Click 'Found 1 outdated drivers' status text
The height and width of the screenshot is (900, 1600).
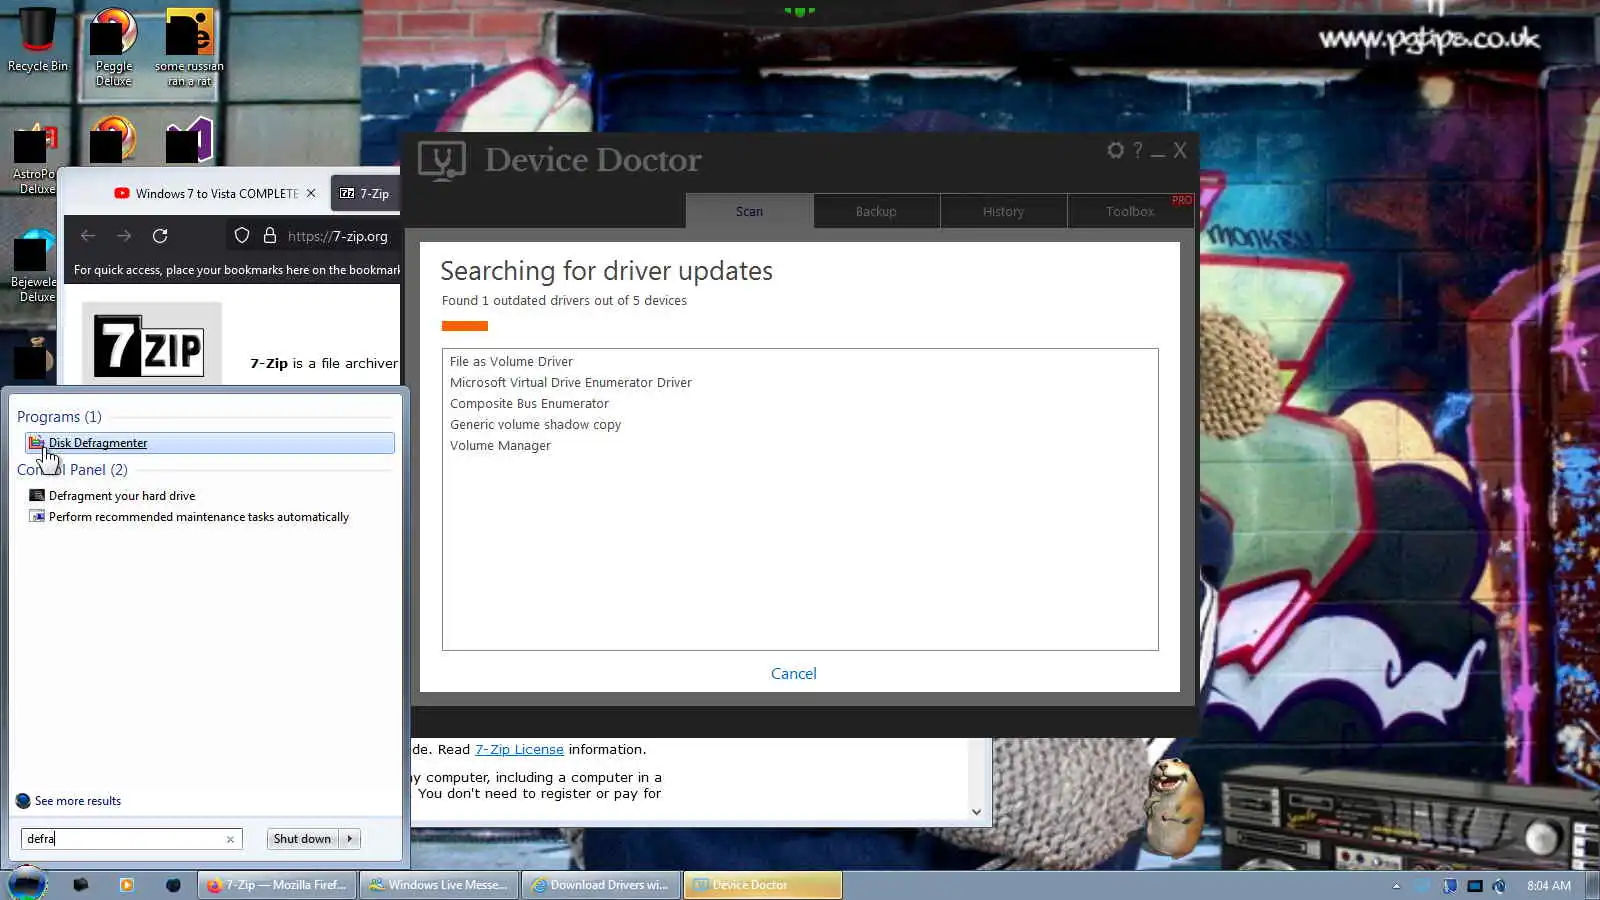[564, 301]
